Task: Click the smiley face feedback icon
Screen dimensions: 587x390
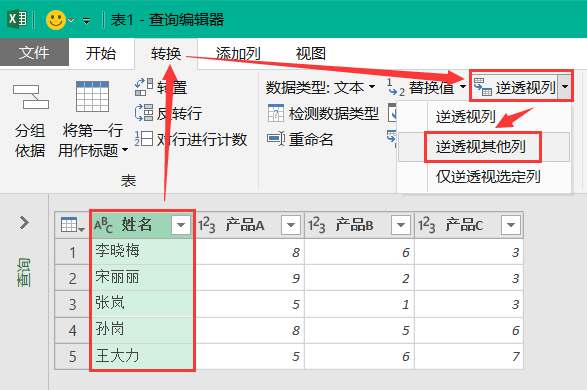Action: [56, 19]
